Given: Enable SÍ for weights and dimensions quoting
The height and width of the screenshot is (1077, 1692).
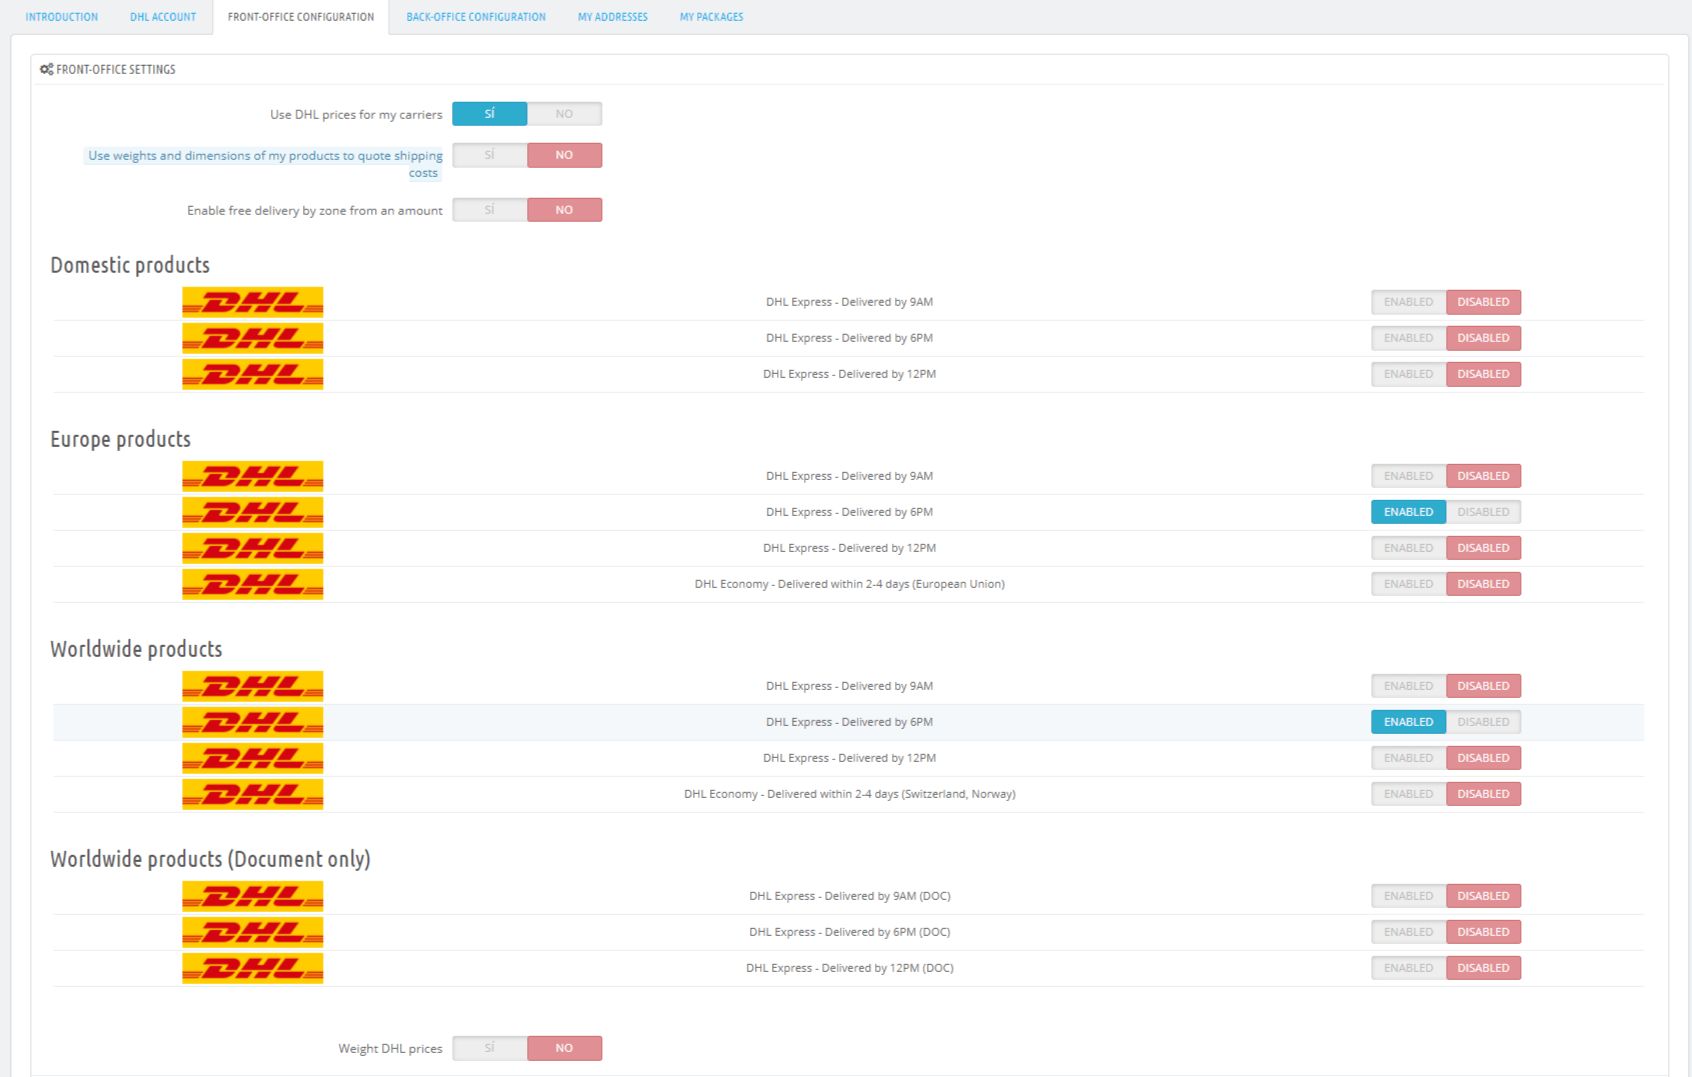Looking at the screenshot, I should point(490,155).
